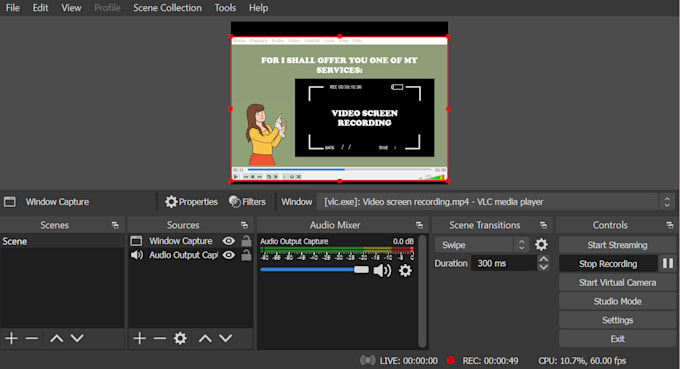The image size is (680, 369).
Task: Open the Scene Collection menu
Action: pos(167,8)
